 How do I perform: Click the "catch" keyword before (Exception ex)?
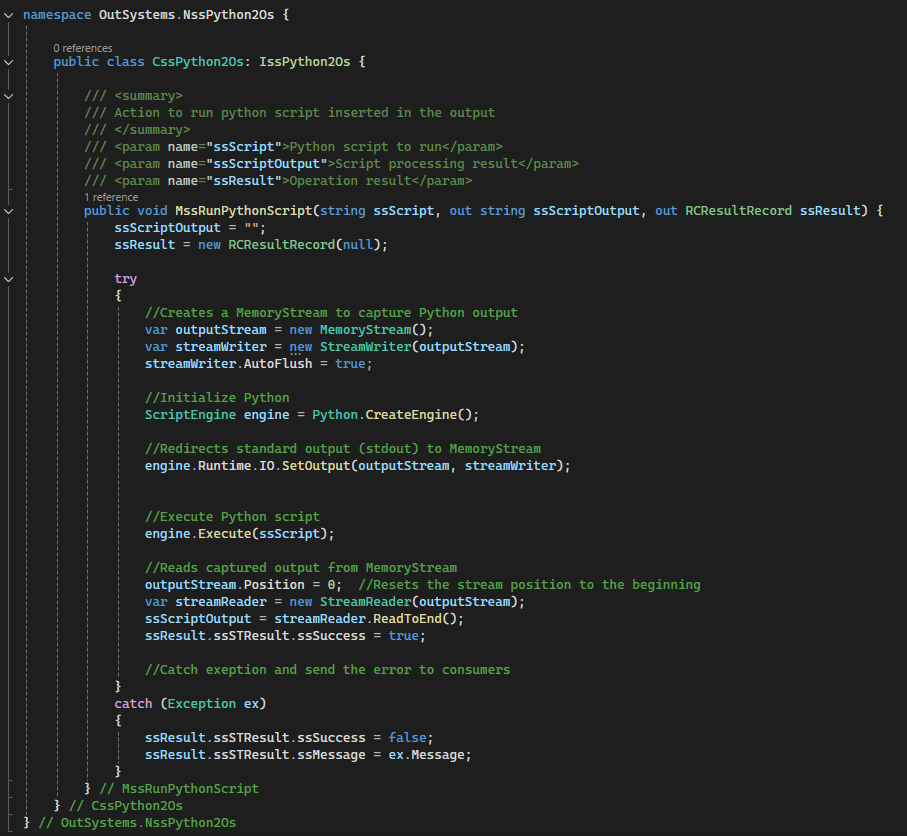[x=133, y=704]
